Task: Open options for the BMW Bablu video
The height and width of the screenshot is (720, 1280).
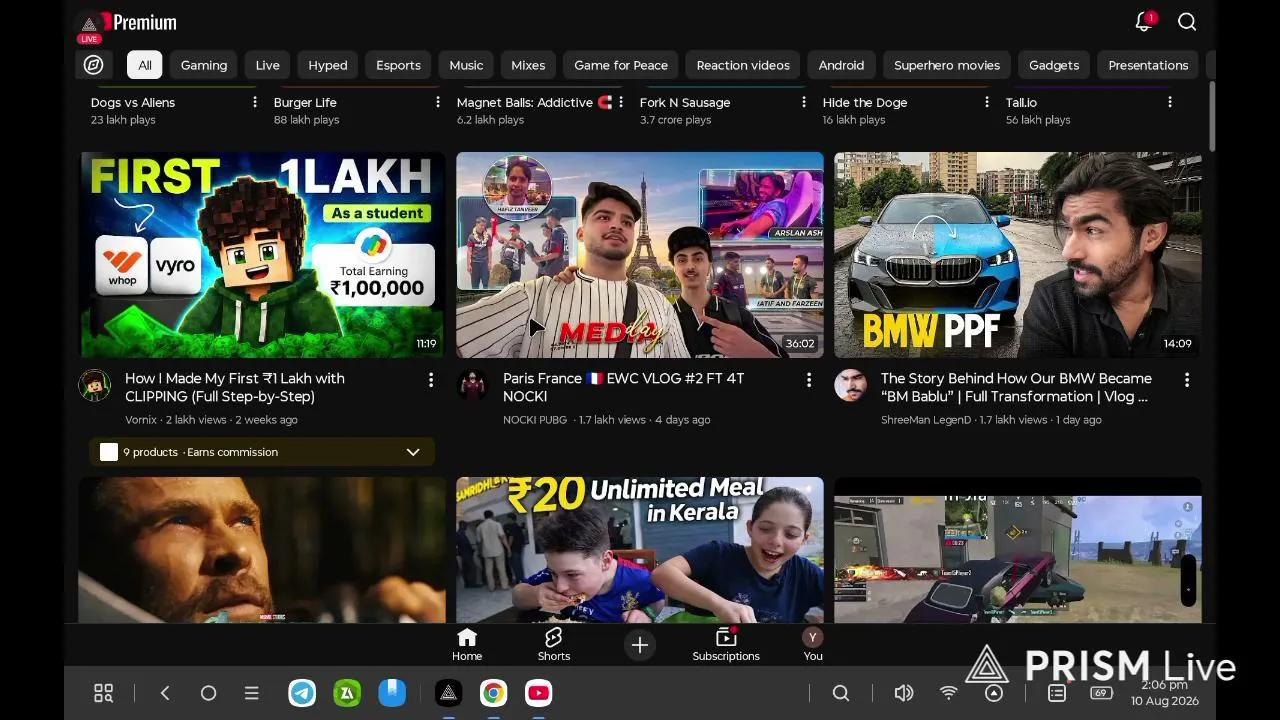Action: click(x=1187, y=380)
